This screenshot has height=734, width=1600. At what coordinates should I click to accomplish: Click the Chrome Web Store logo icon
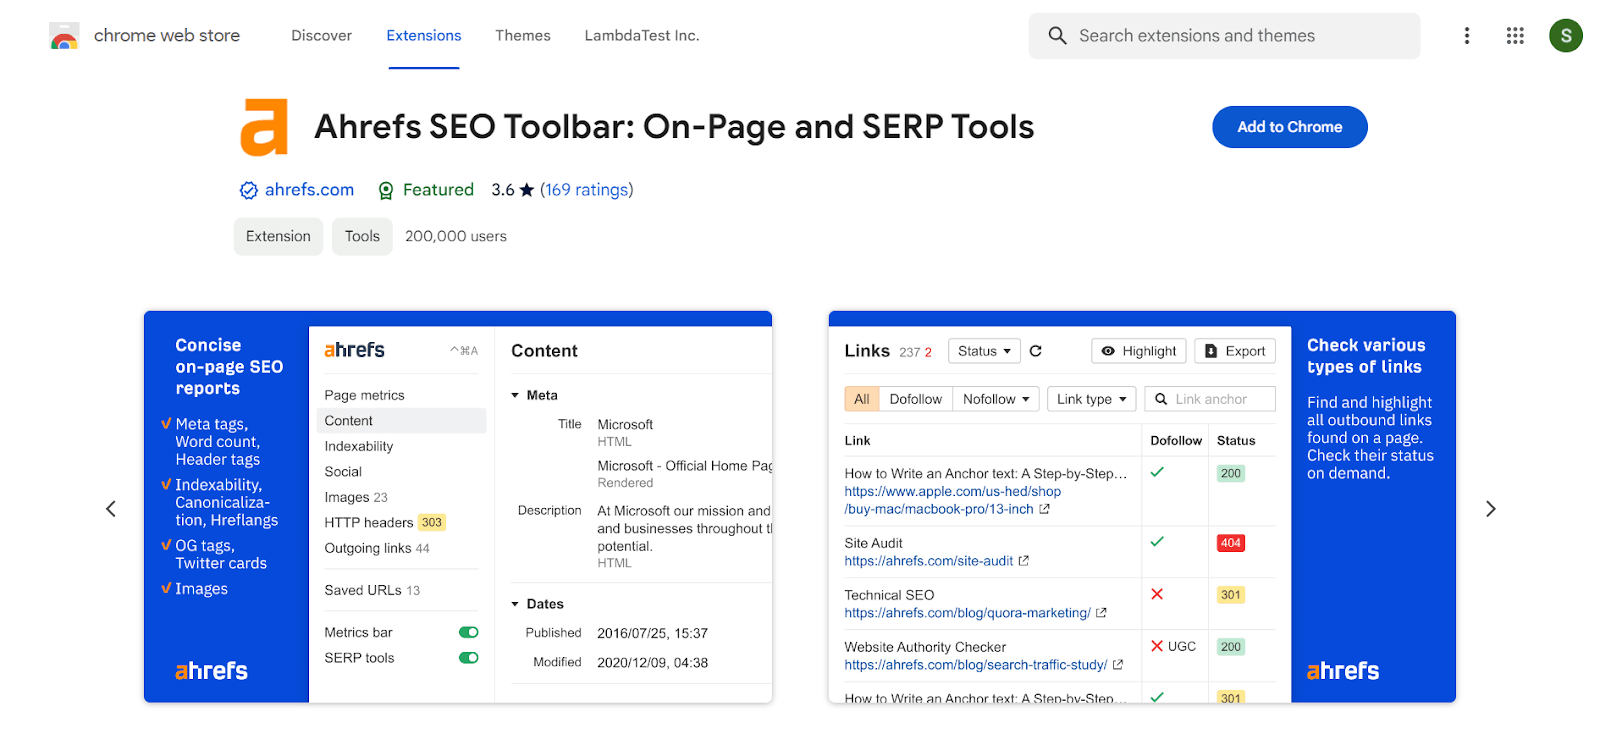64,36
